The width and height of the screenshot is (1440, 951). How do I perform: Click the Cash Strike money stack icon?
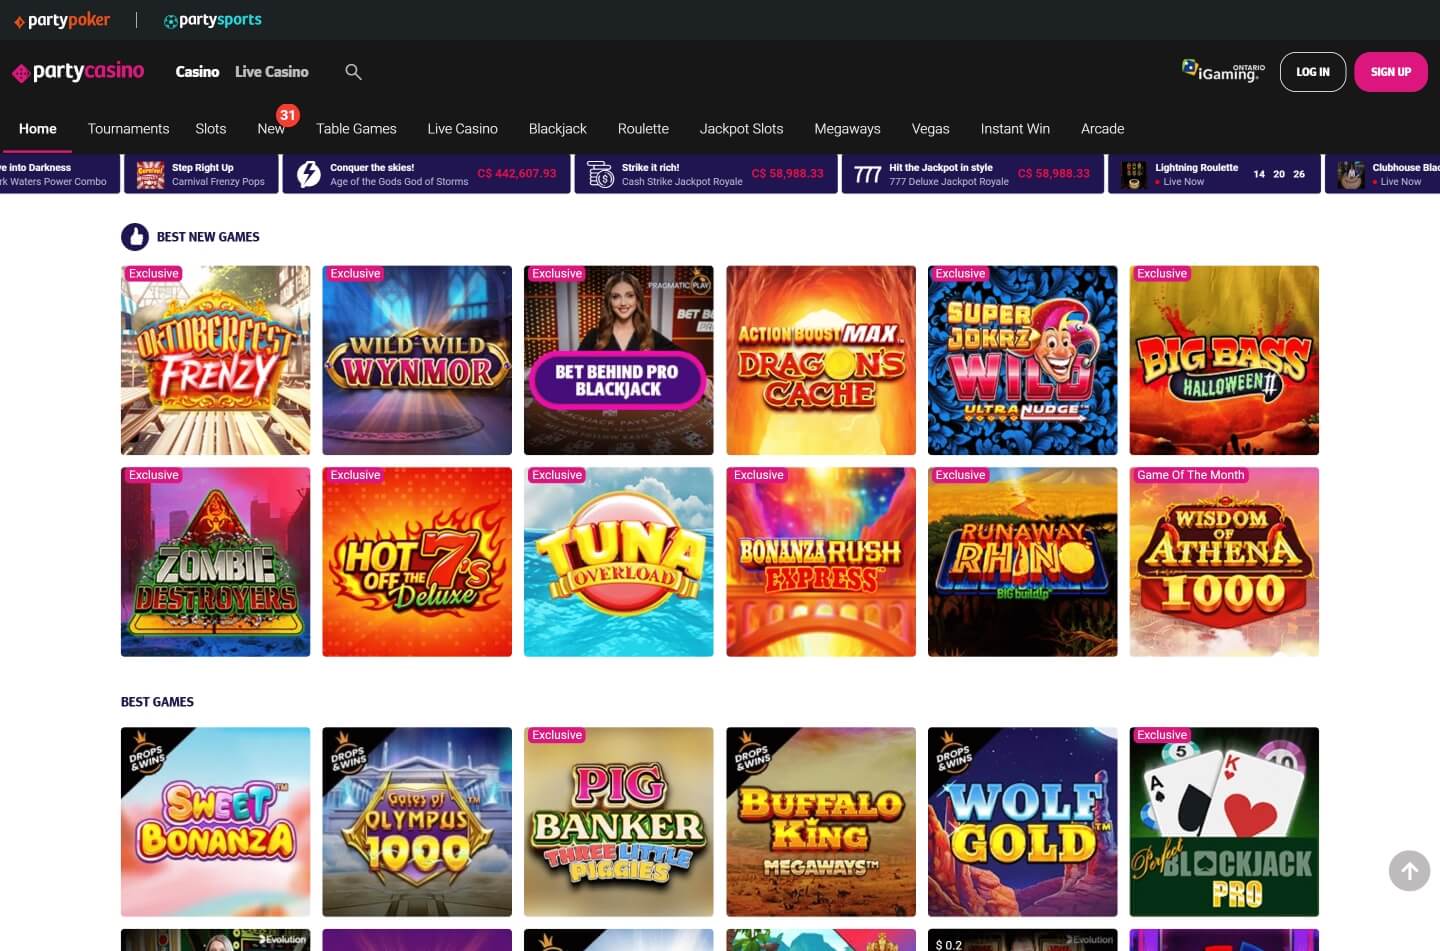pyautogui.click(x=600, y=175)
